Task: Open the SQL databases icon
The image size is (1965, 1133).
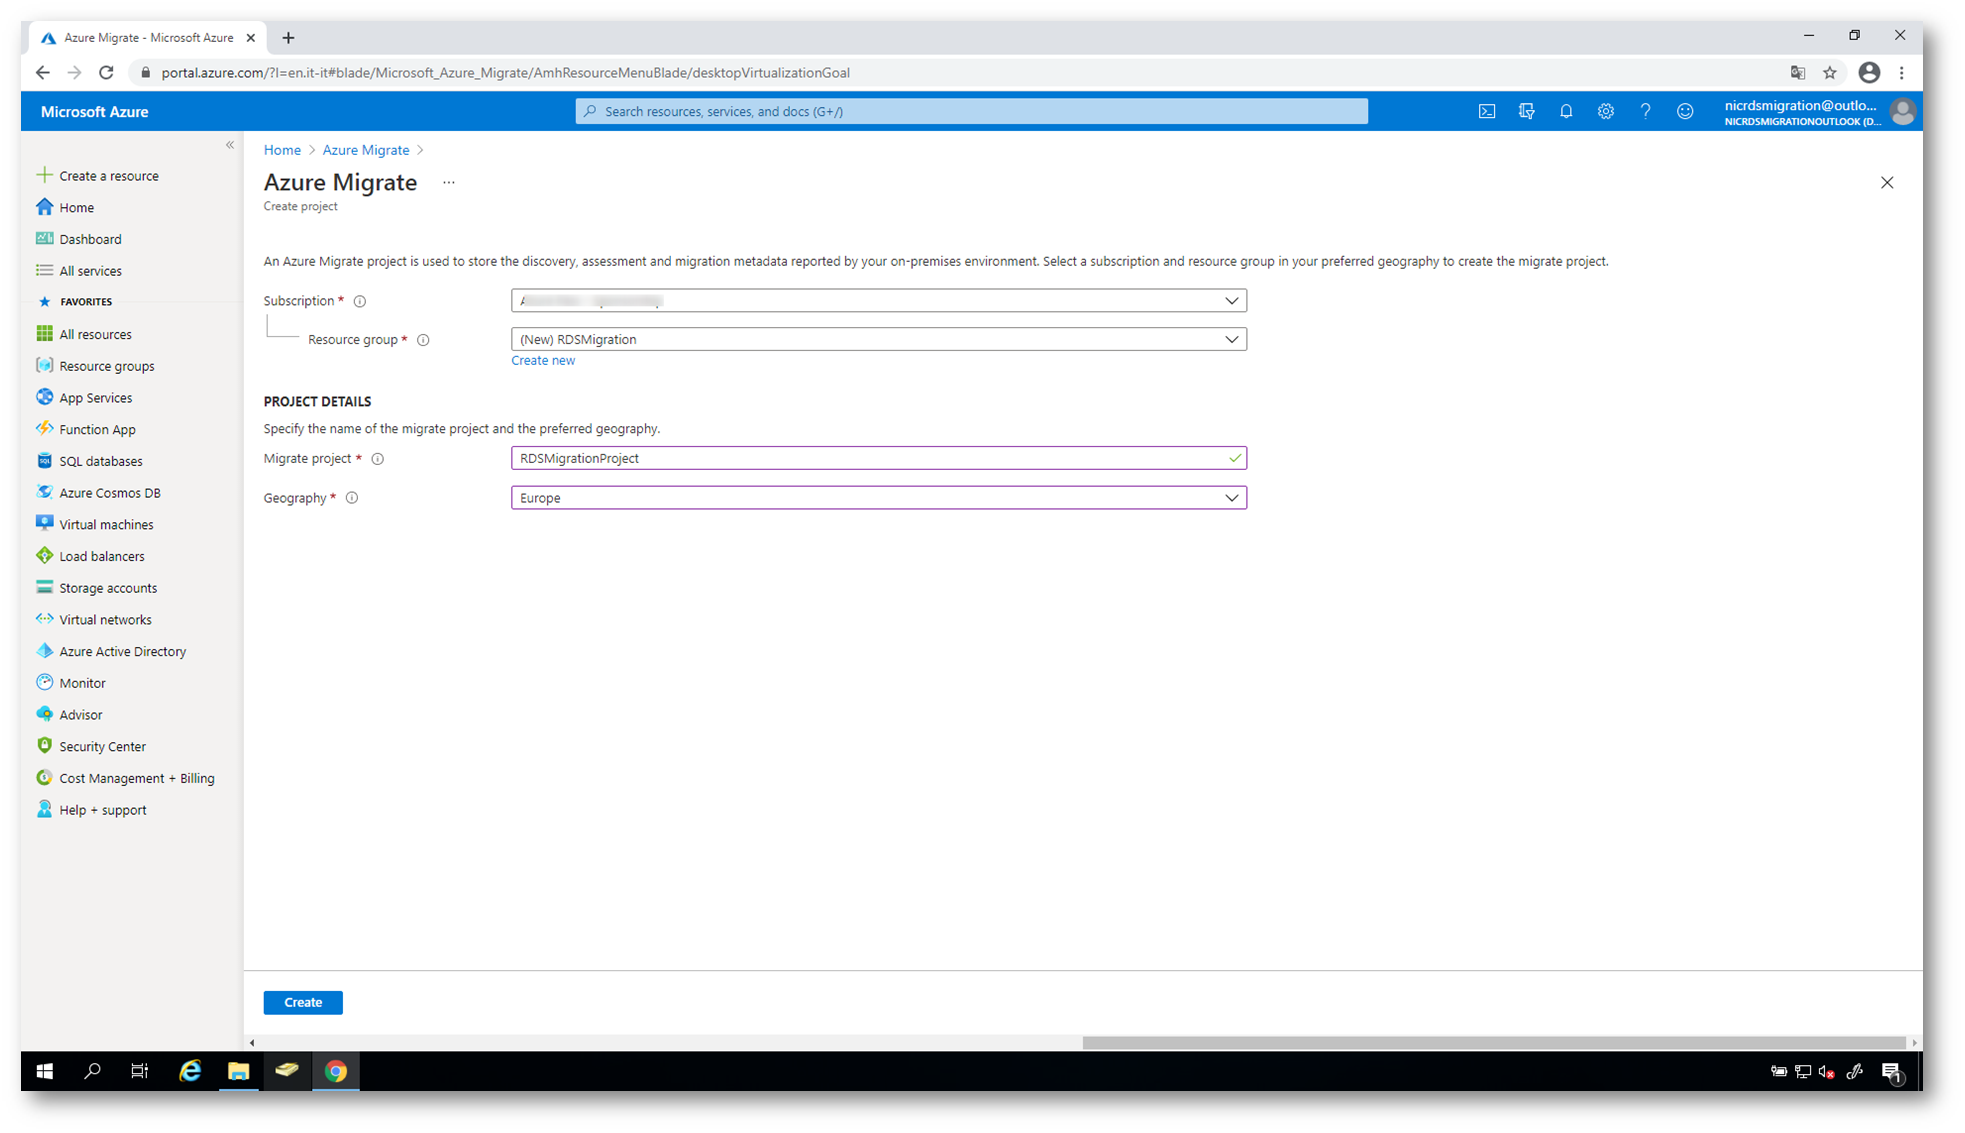Action: (x=44, y=461)
